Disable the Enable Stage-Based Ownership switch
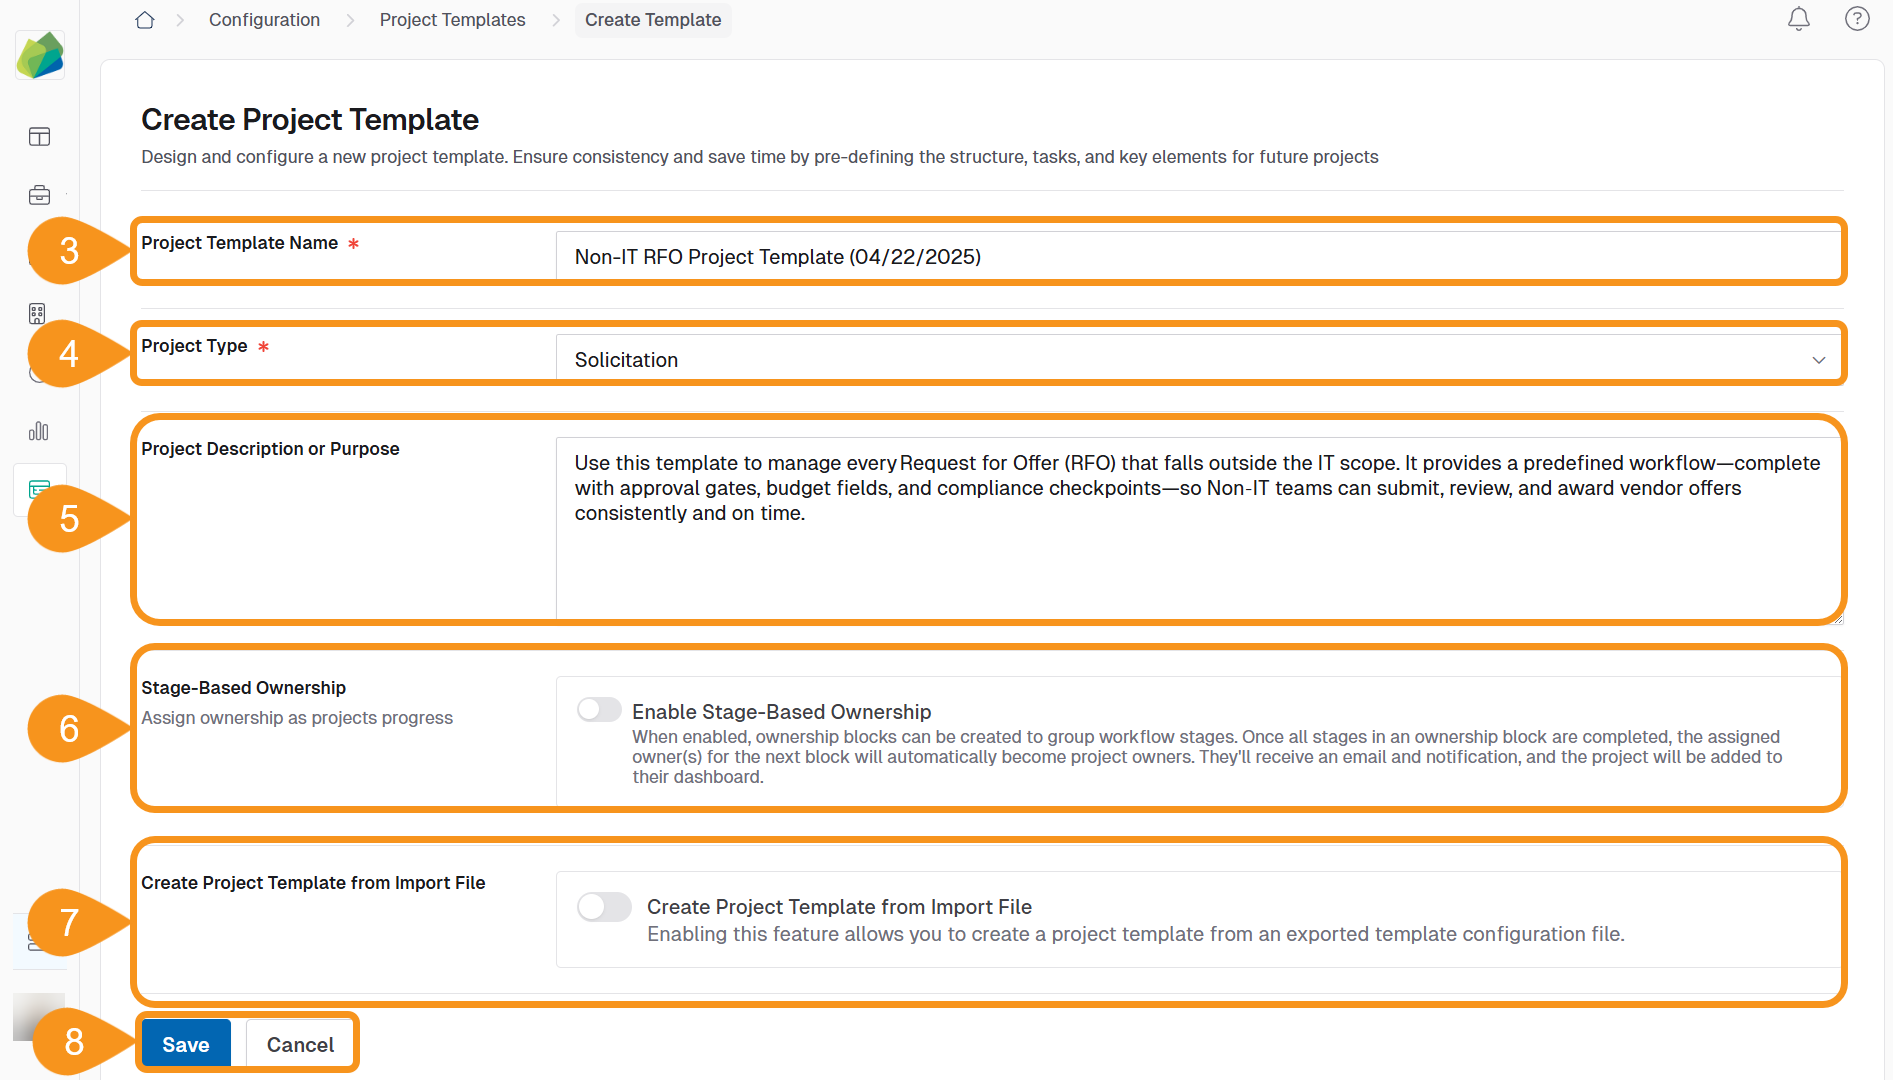 coord(599,709)
